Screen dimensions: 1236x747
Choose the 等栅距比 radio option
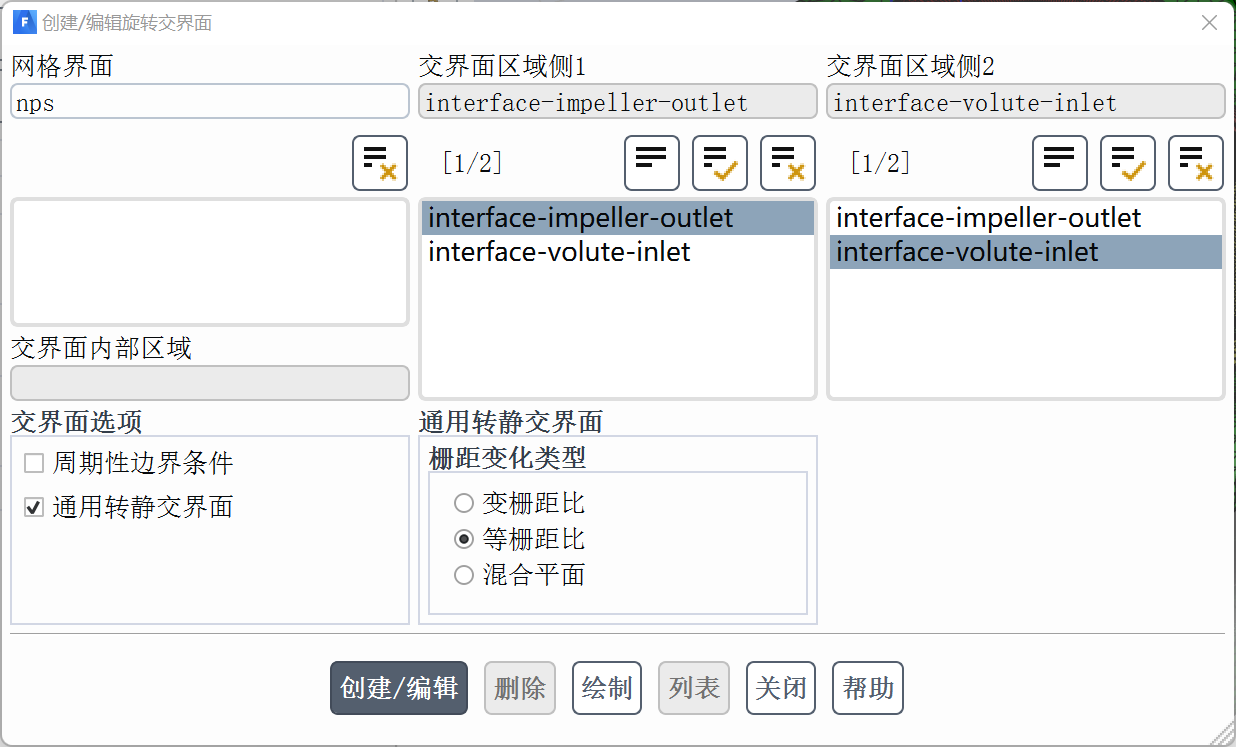pyautogui.click(x=464, y=540)
